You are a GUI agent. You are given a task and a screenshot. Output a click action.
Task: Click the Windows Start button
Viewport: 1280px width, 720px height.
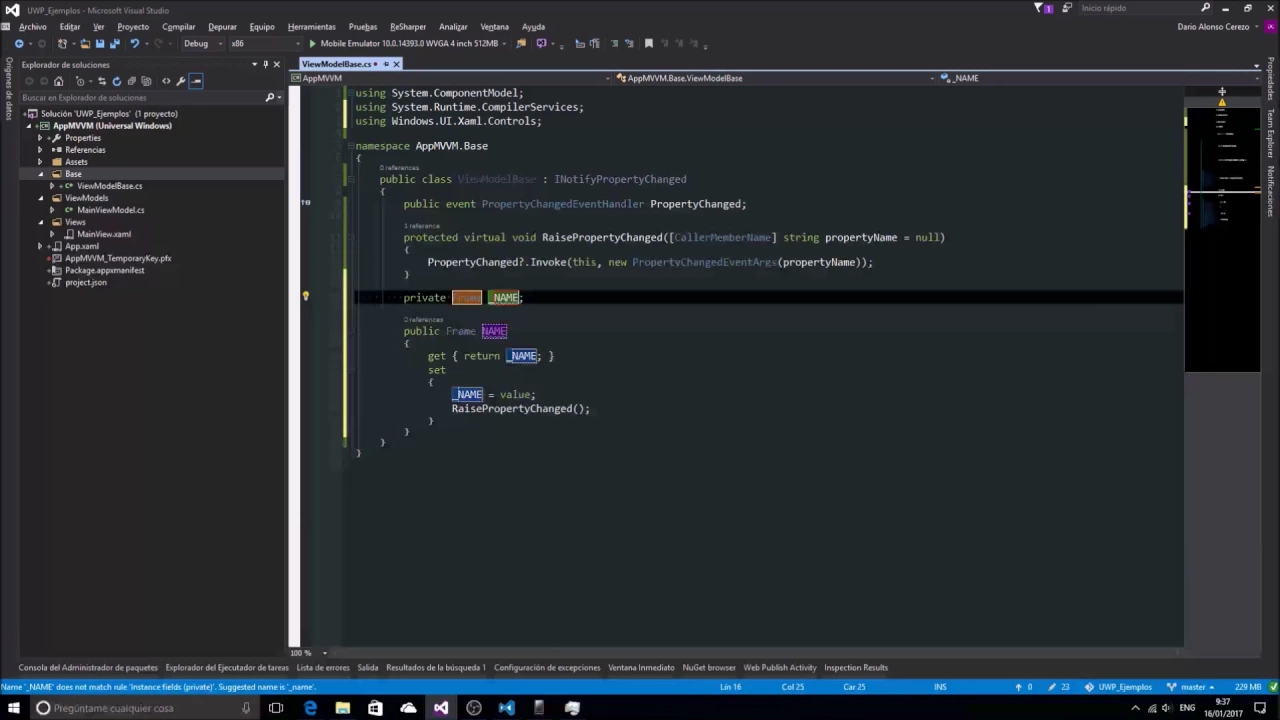(13, 708)
